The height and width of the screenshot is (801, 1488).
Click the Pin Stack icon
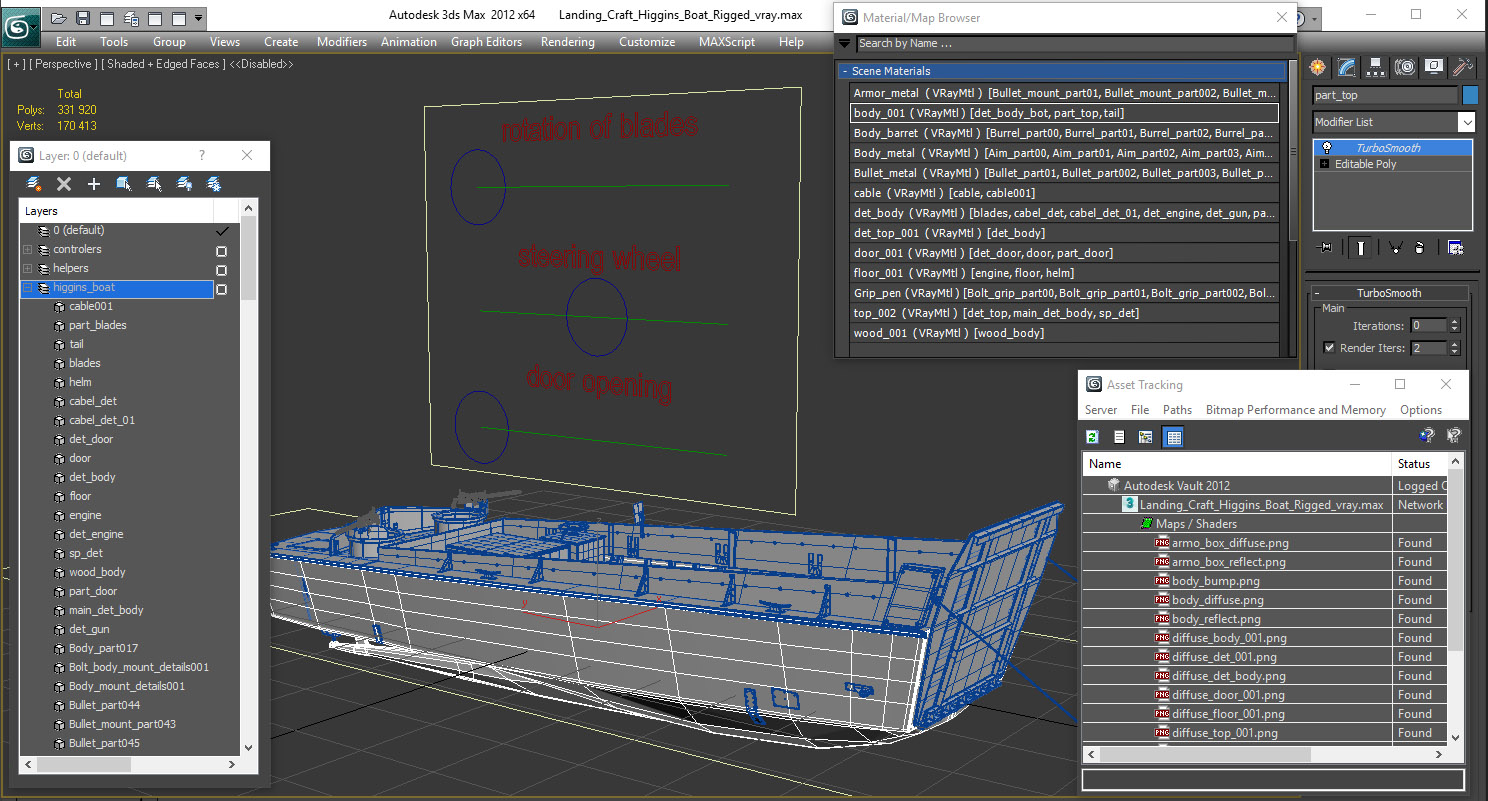(x=1326, y=248)
